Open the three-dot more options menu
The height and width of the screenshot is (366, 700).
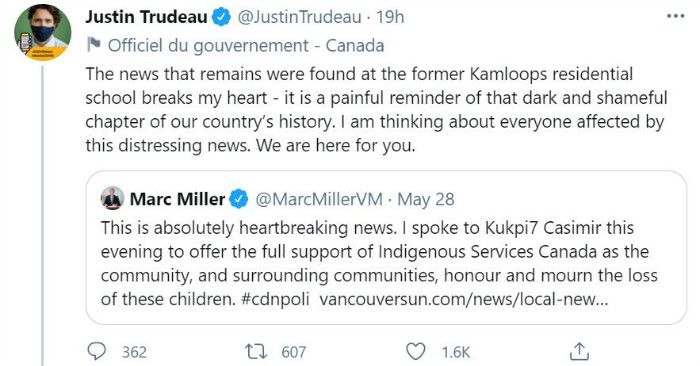click(675, 17)
